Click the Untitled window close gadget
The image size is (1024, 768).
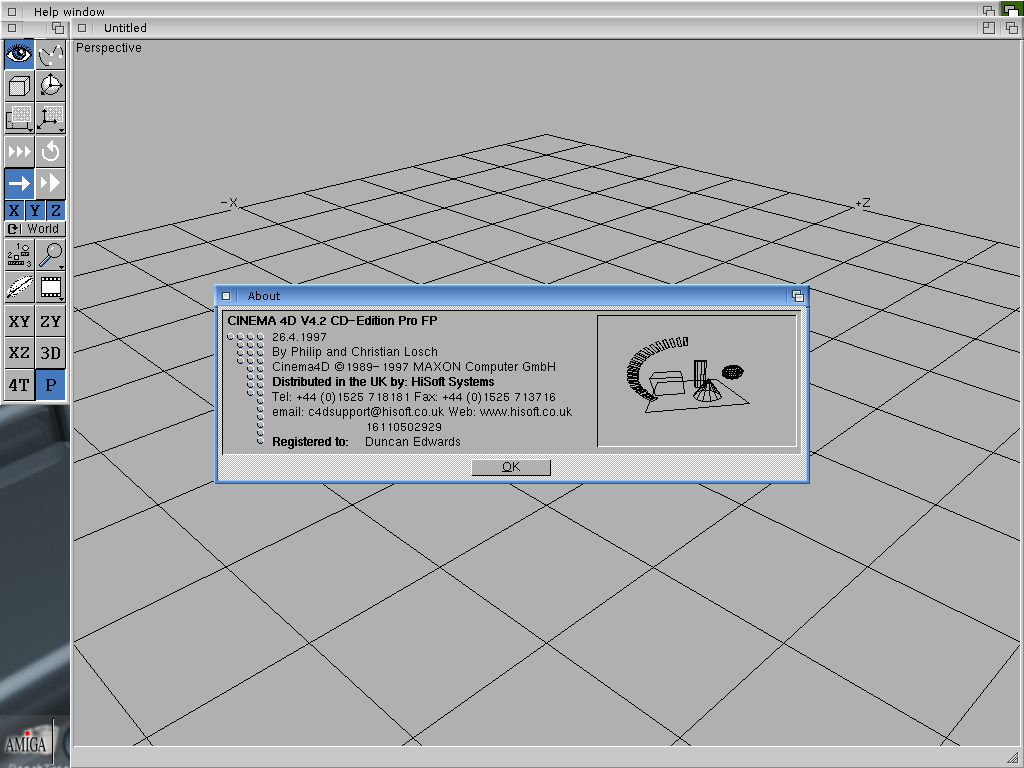tap(82, 28)
